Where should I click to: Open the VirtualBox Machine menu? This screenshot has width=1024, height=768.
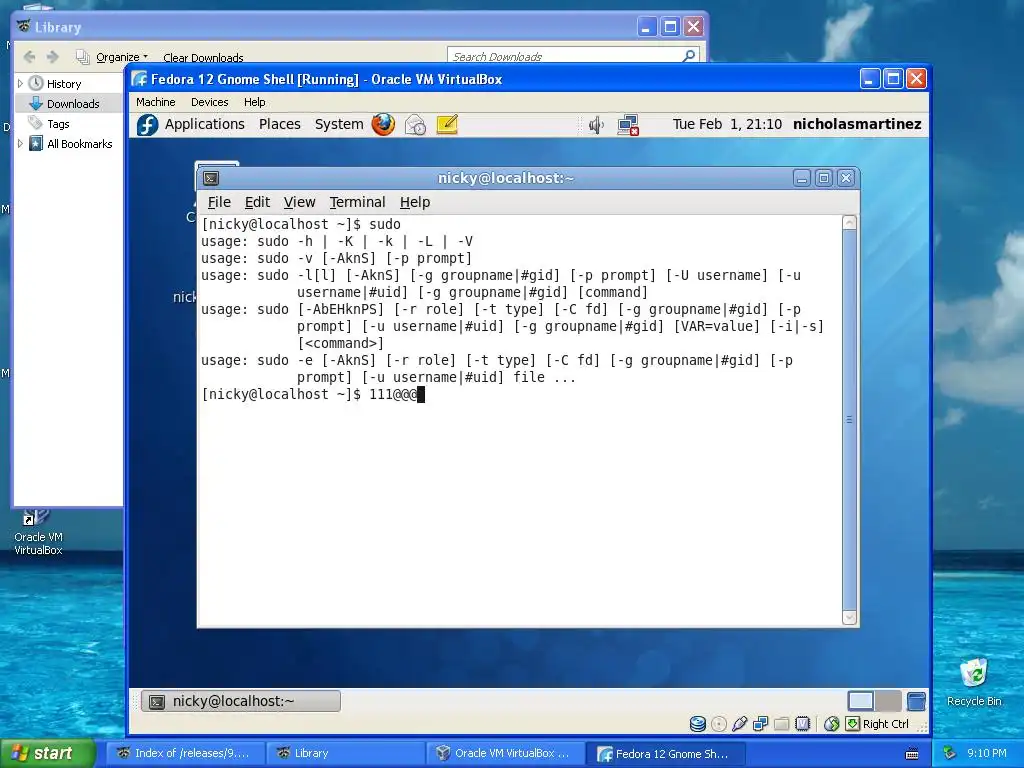(x=155, y=102)
